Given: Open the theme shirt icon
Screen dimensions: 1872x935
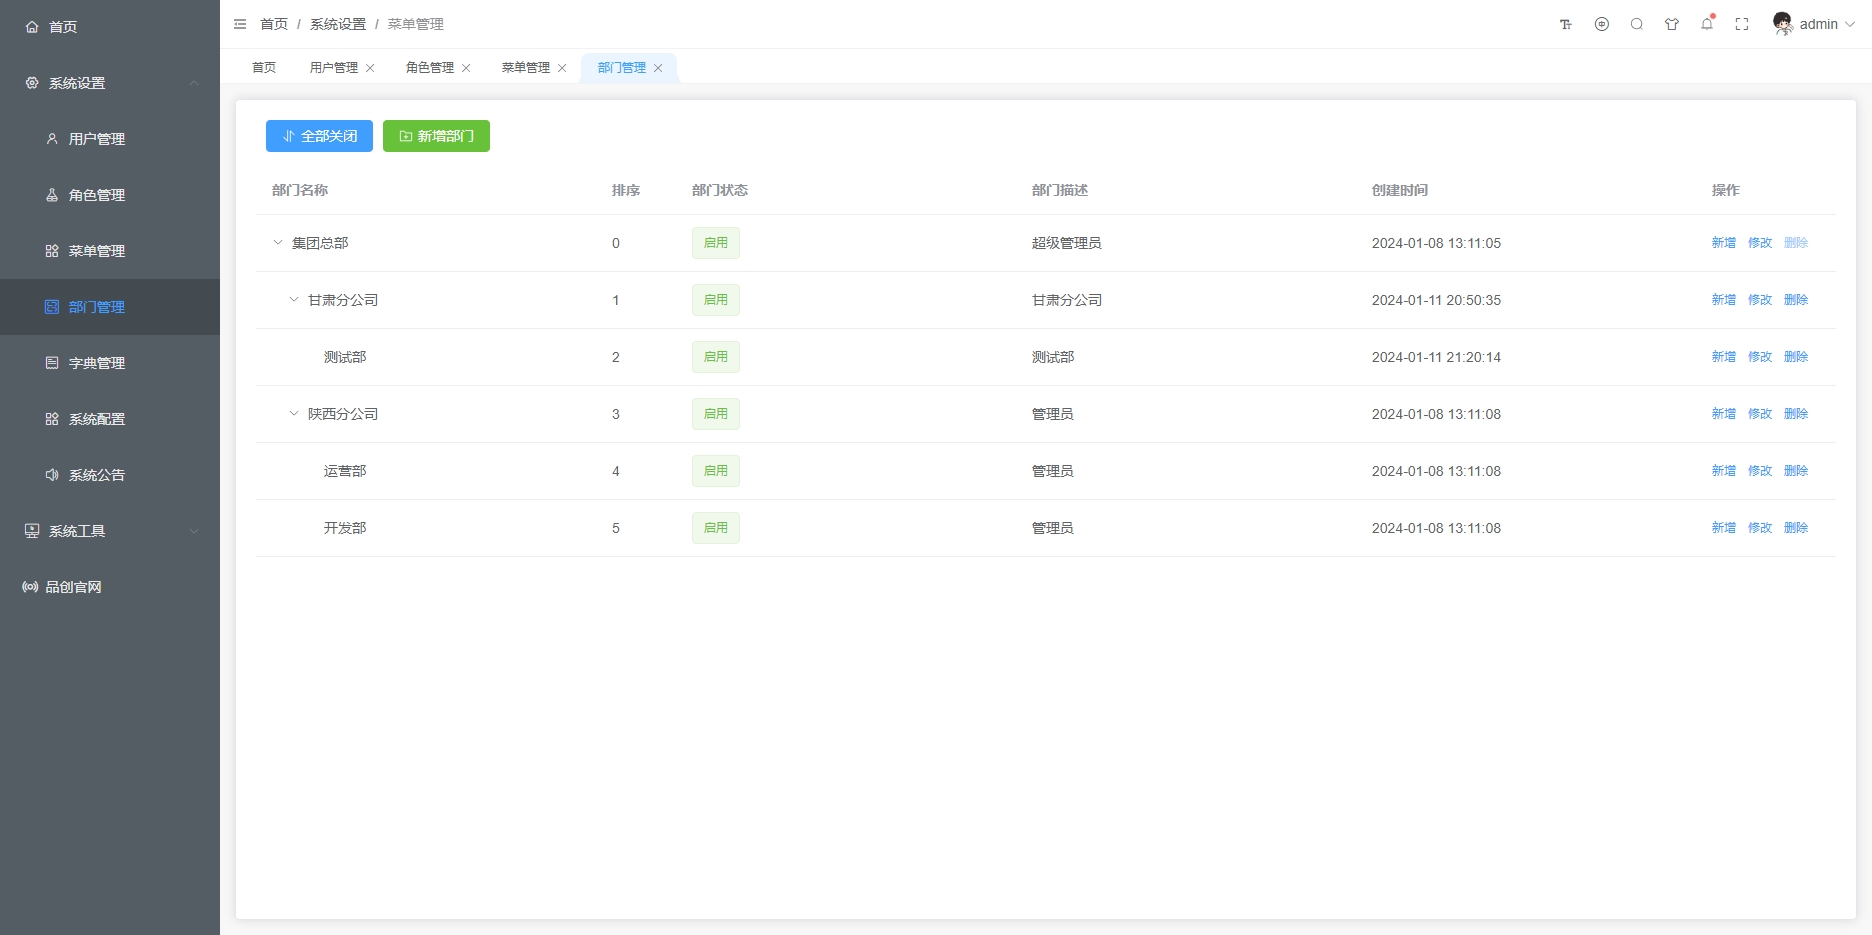Looking at the screenshot, I should (1672, 24).
